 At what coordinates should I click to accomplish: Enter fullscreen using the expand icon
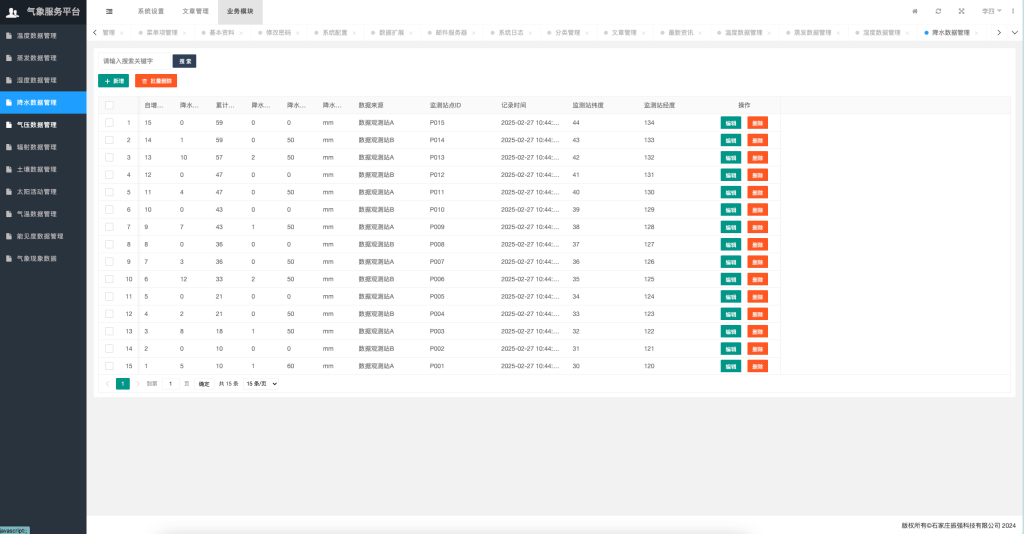pyautogui.click(x=961, y=11)
